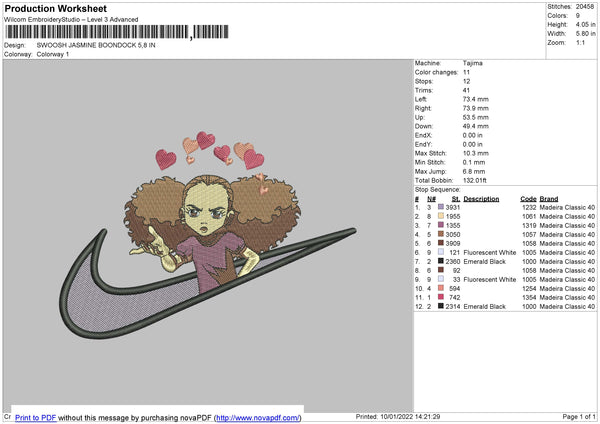Click the dark brown swatch for stop 5 (3909)
600x424 pixels.
(x=441, y=243)
